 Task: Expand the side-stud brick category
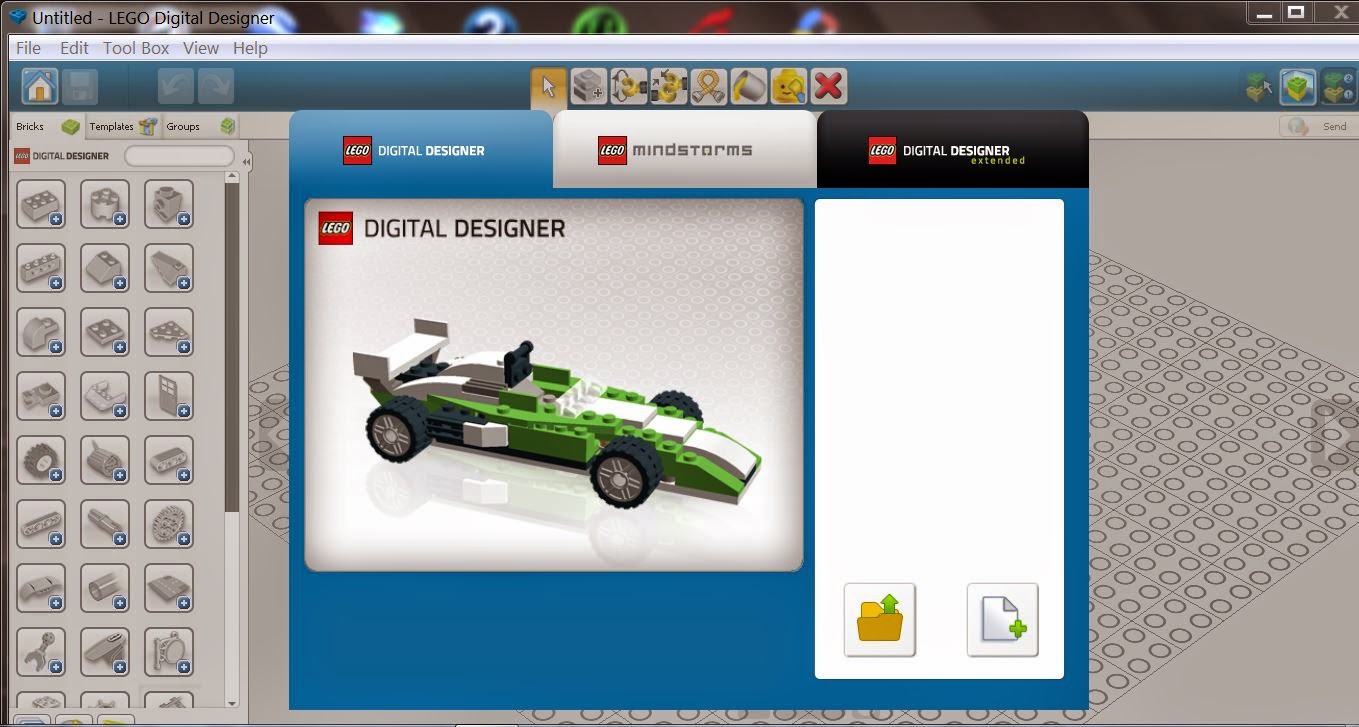point(169,204)
